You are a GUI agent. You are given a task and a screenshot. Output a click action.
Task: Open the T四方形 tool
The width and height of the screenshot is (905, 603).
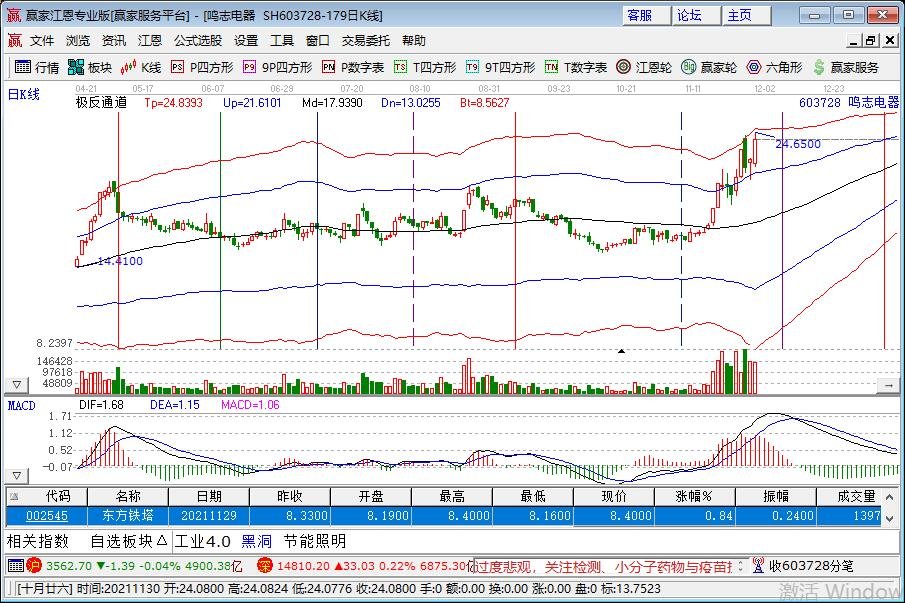425,68
